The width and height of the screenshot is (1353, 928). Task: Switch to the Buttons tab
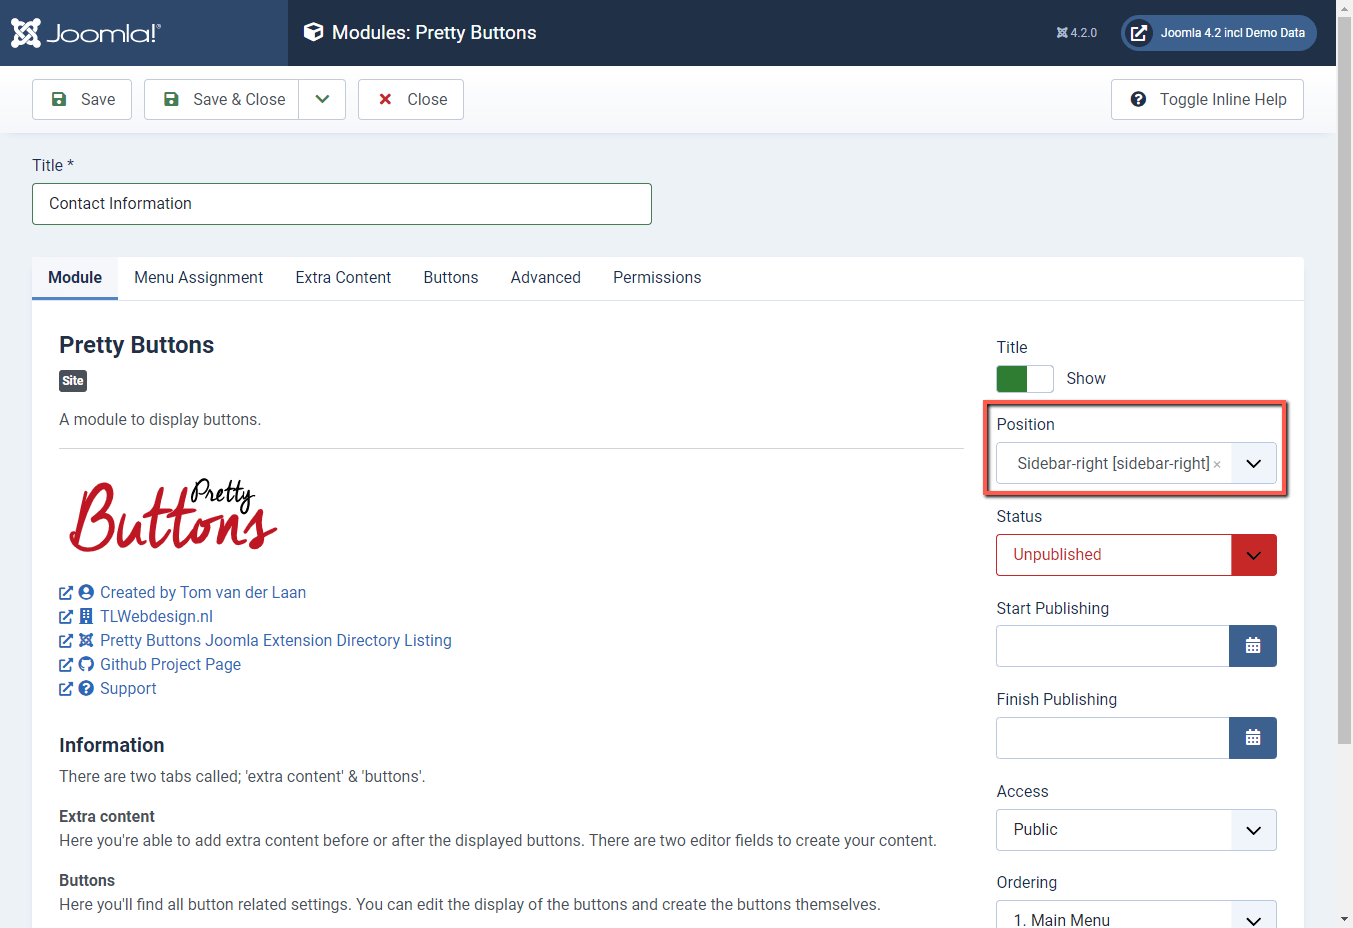pos(450,277)
